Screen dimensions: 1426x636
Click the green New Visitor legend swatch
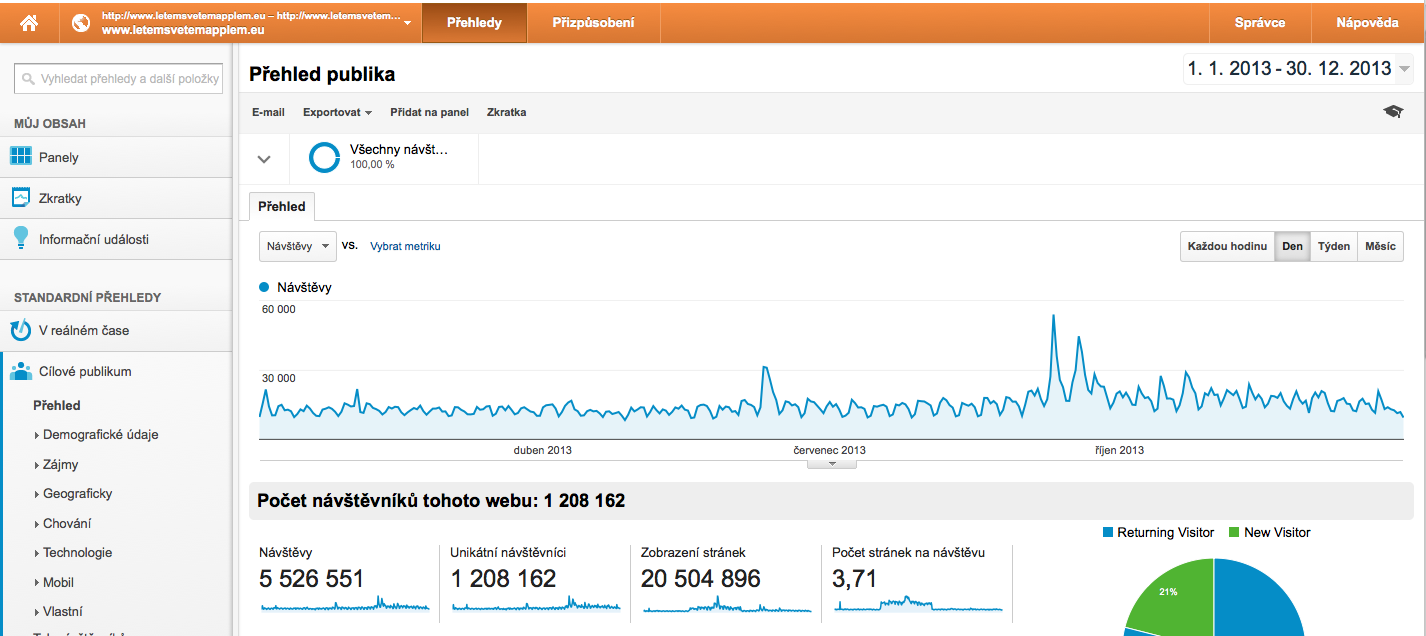pos(1234,533)
